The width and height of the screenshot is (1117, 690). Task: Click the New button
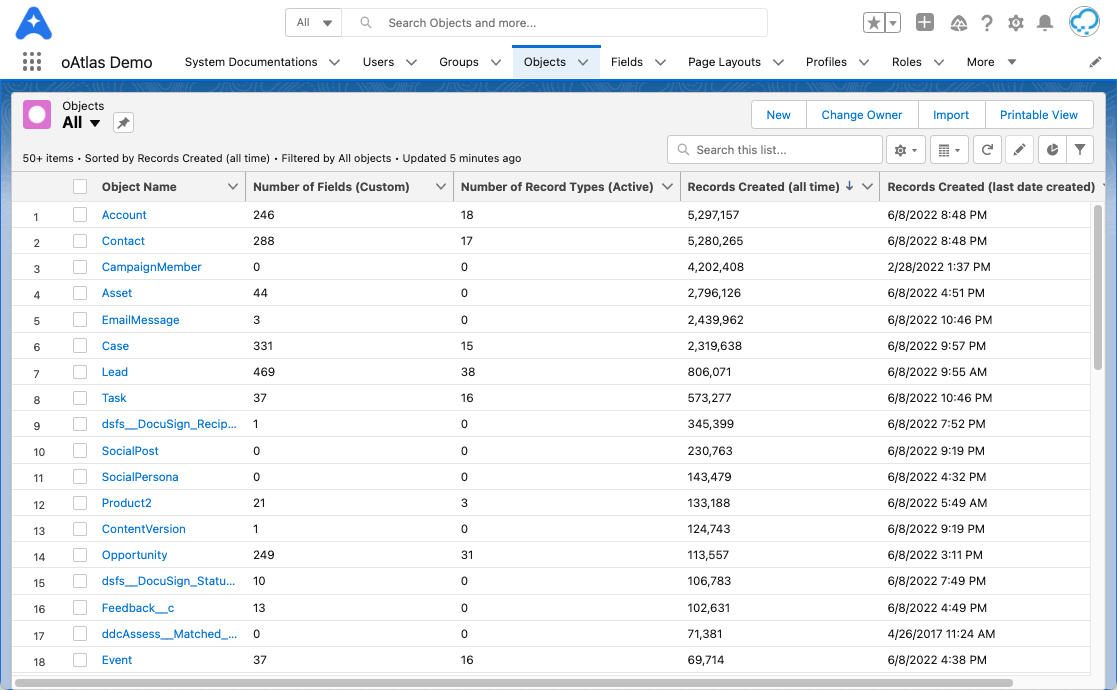point(778,114)
